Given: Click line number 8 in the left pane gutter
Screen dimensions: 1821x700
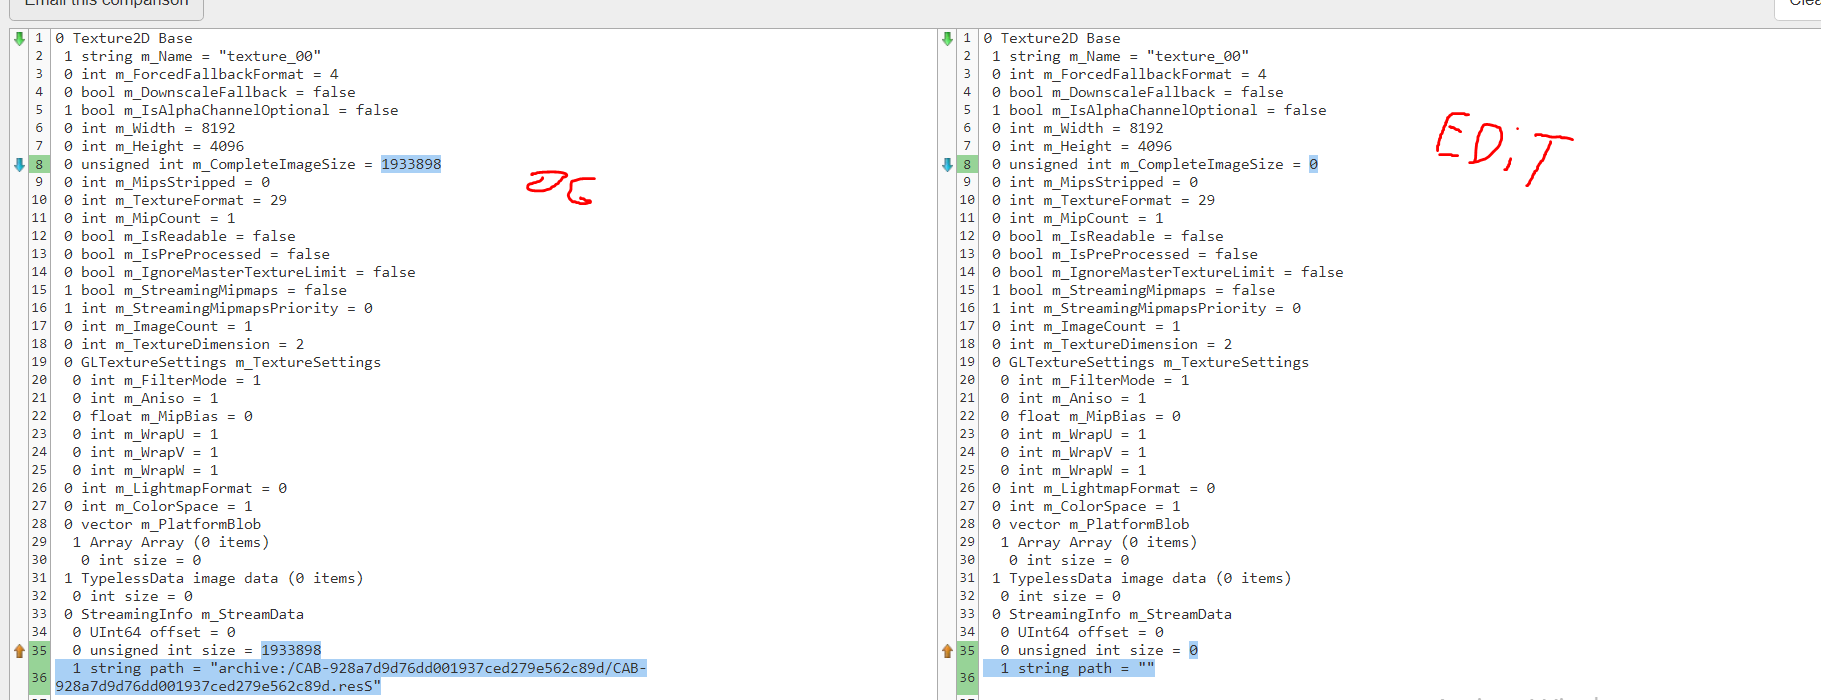Looking at the screenshot, I should (39, 164).
